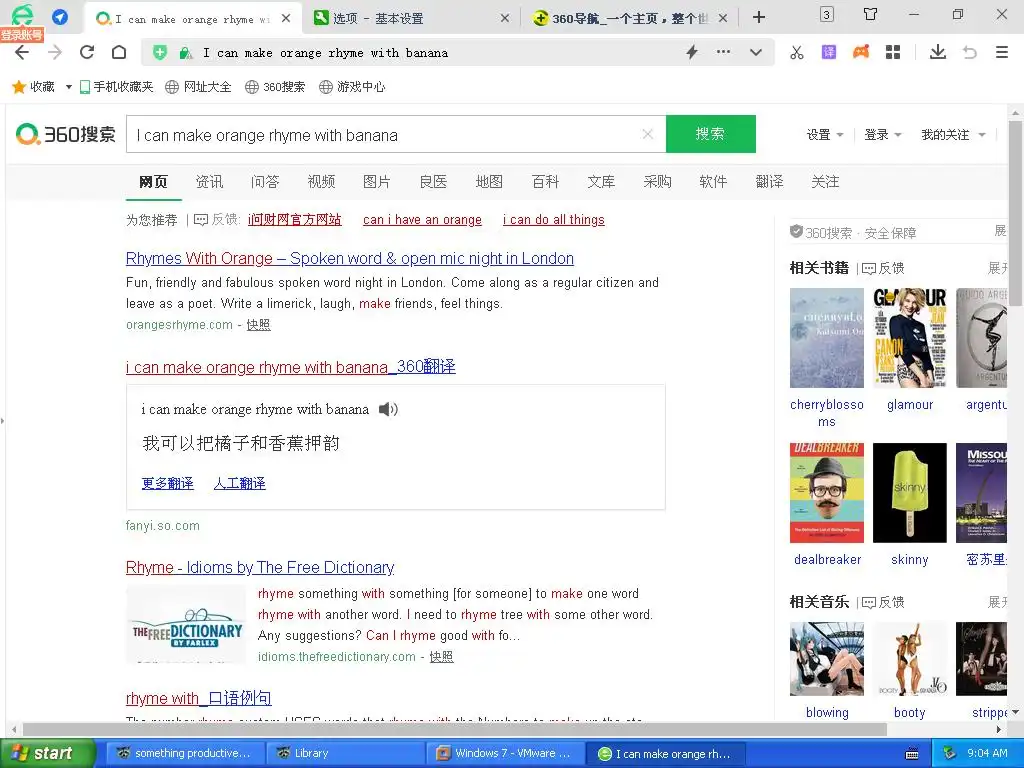
Task: Click the 人工翻译 link
Action: (240, 483)
